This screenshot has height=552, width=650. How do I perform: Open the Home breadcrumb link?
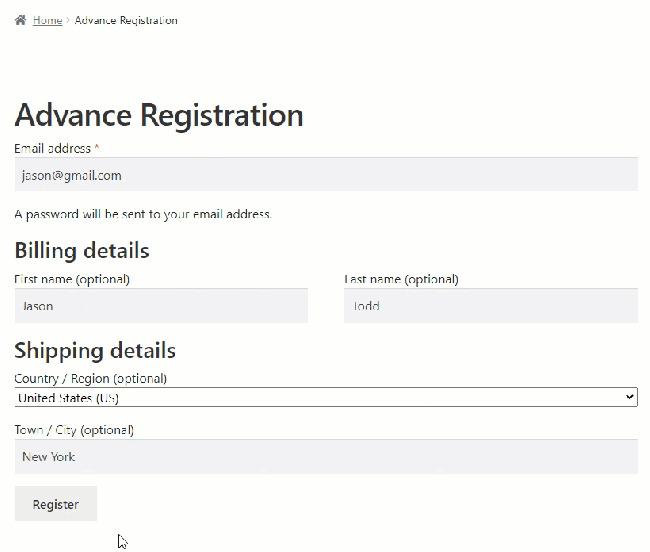(47, 20)
